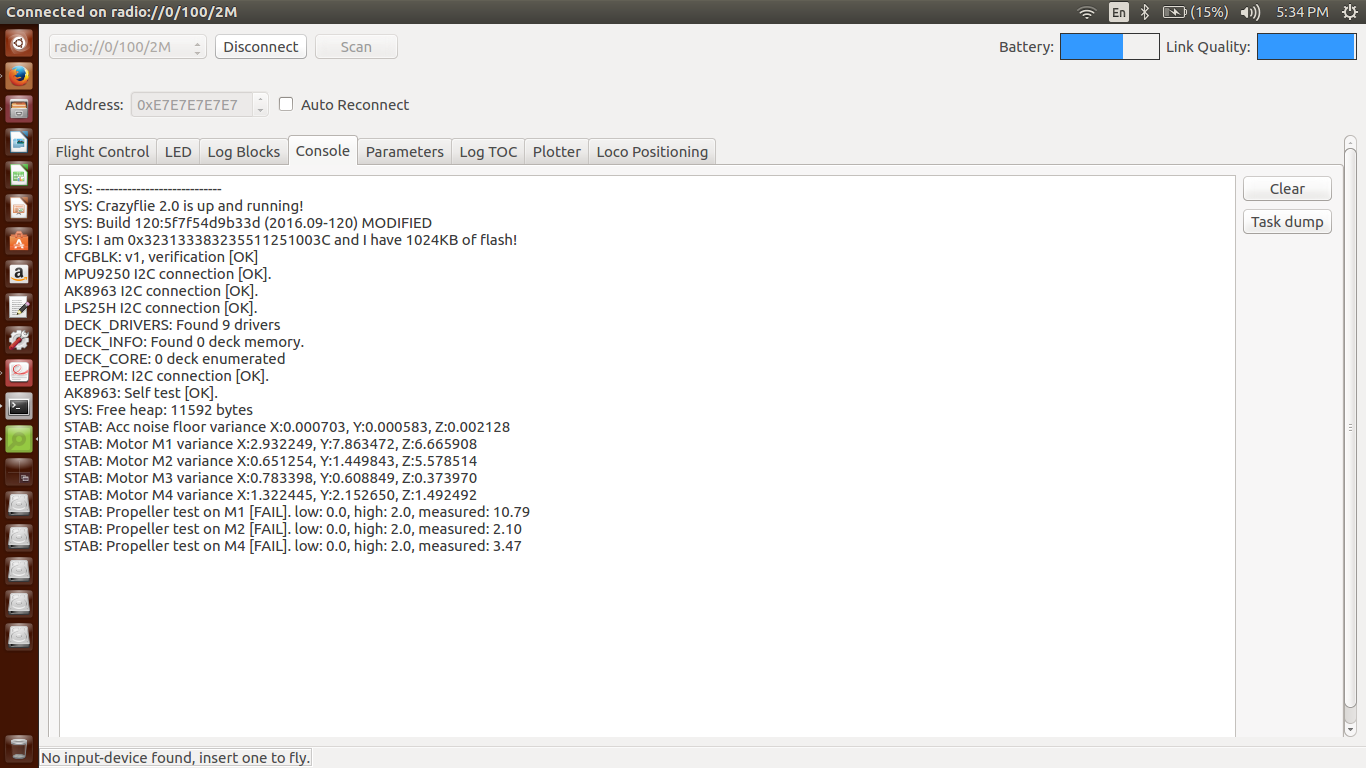Open the Parameters tab
The image size is (1366, 768).
coord(404,152)
